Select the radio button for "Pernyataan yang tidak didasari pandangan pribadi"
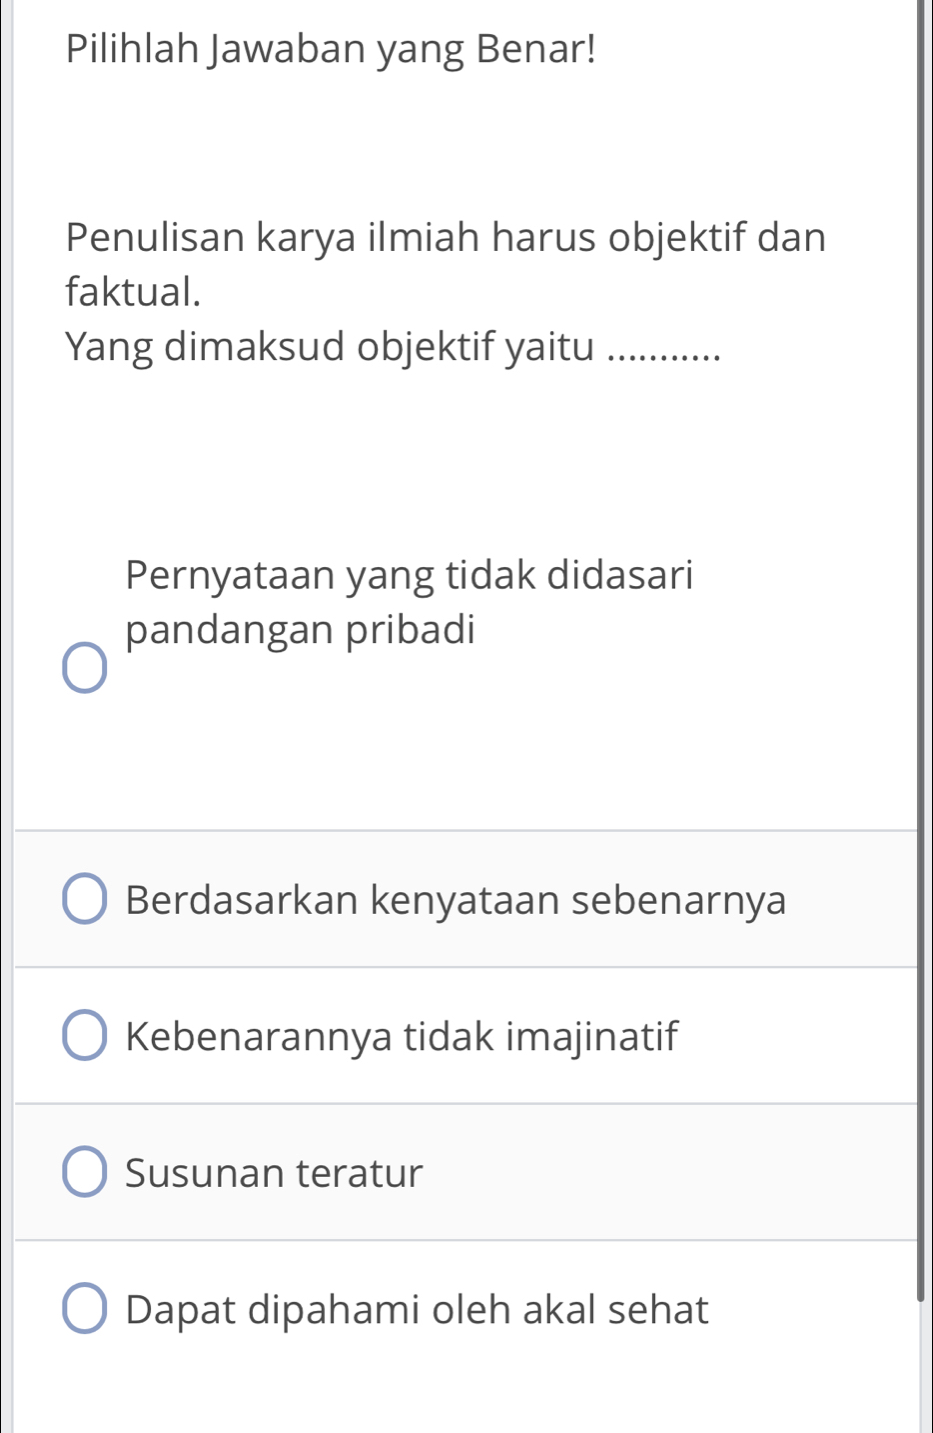Image resolution: width=933 pixels, height=1433 pixels. 85,668
